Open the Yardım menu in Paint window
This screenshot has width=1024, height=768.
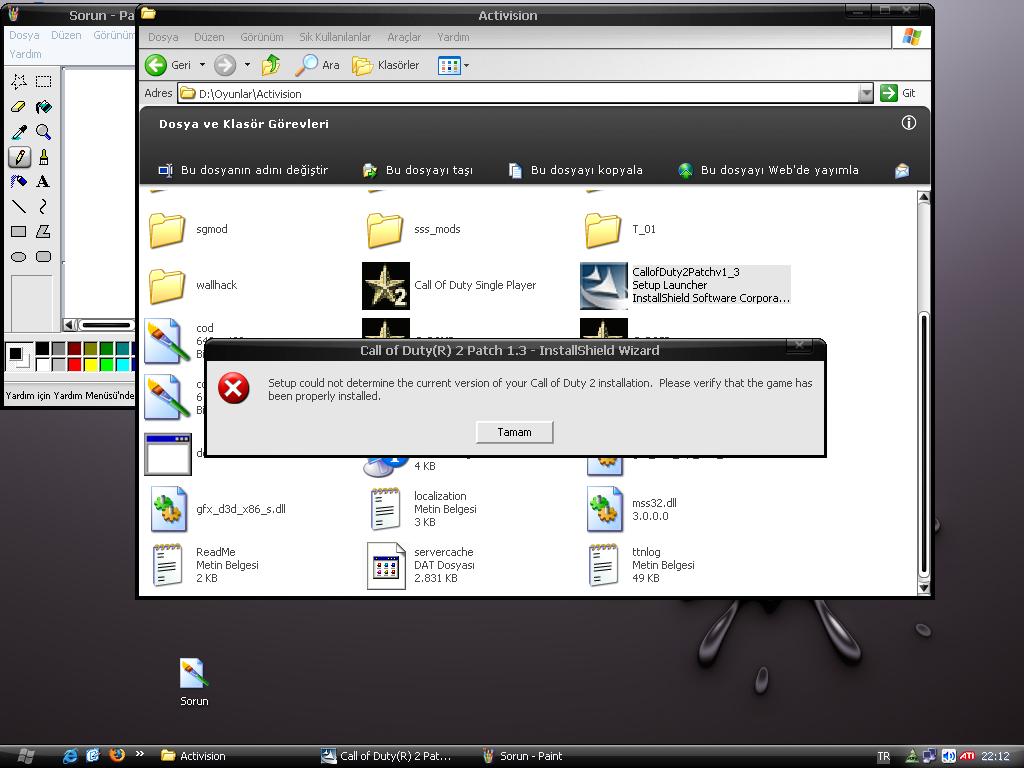(25, 54)
